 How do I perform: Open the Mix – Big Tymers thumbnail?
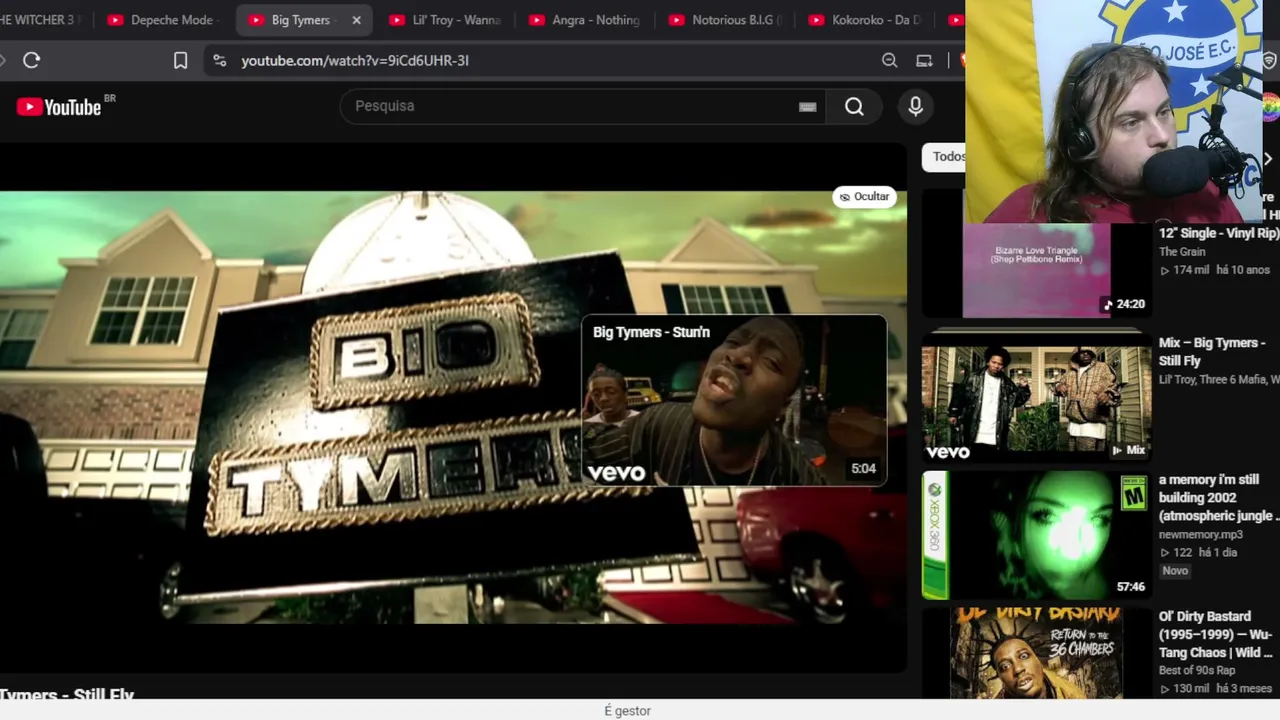pyautogui.click(x=1036, y=398)
